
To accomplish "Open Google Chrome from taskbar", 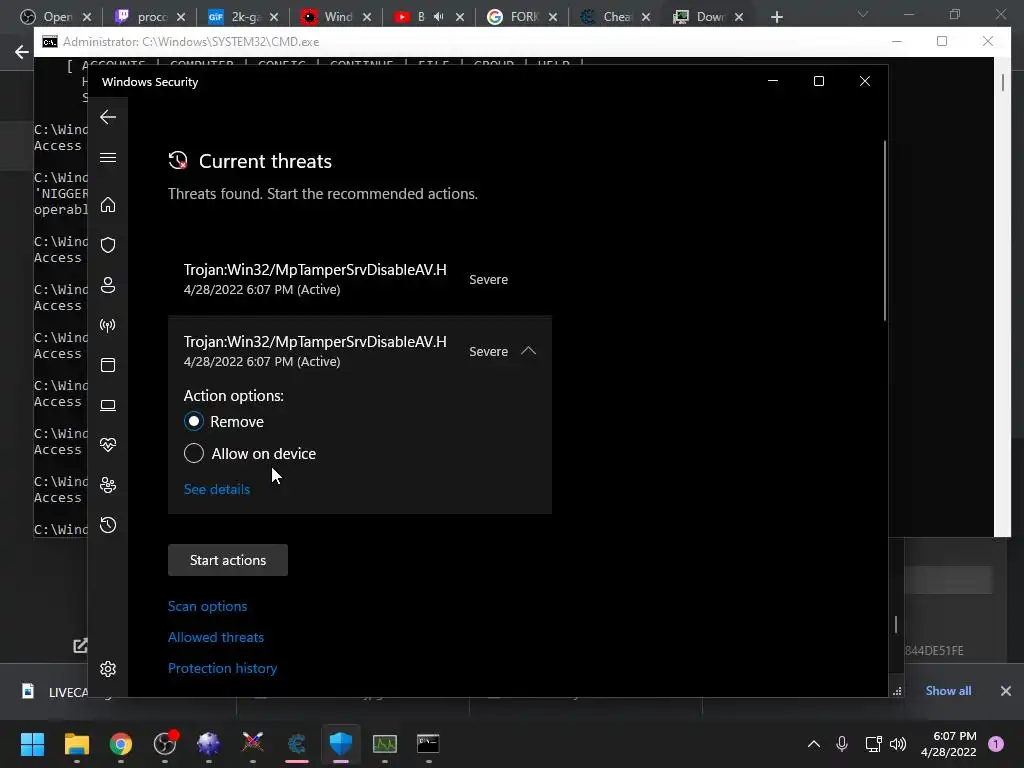I will click(121, 744).
